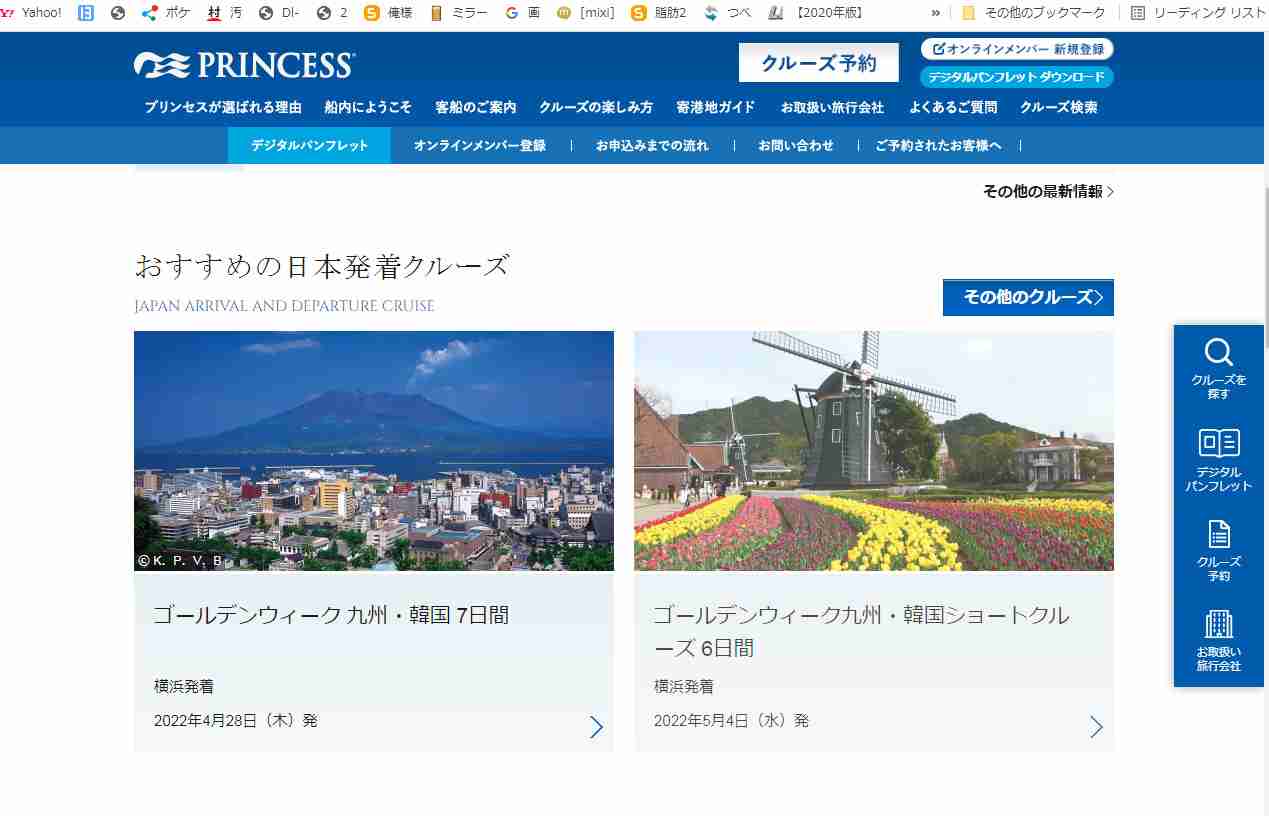This screenshot has width=1269, height=816.
Task: Open the ミラー bookmark
Action: (x=458, y=13)
